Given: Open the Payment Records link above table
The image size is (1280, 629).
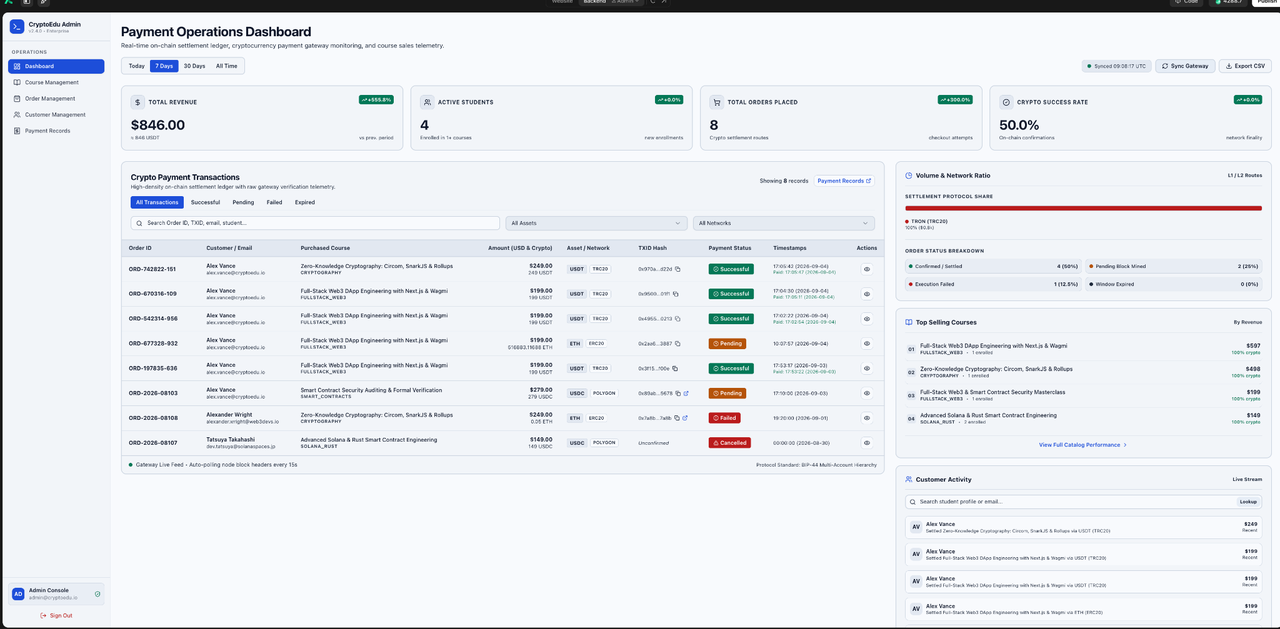Looking at the screenshot, I should (845, 181).
